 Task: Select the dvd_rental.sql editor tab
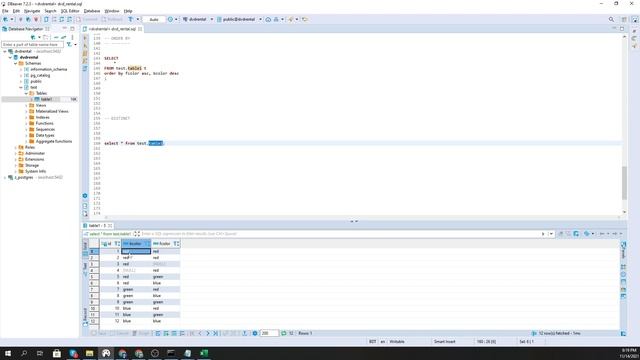pyautogui.click(x=112, y=29)
